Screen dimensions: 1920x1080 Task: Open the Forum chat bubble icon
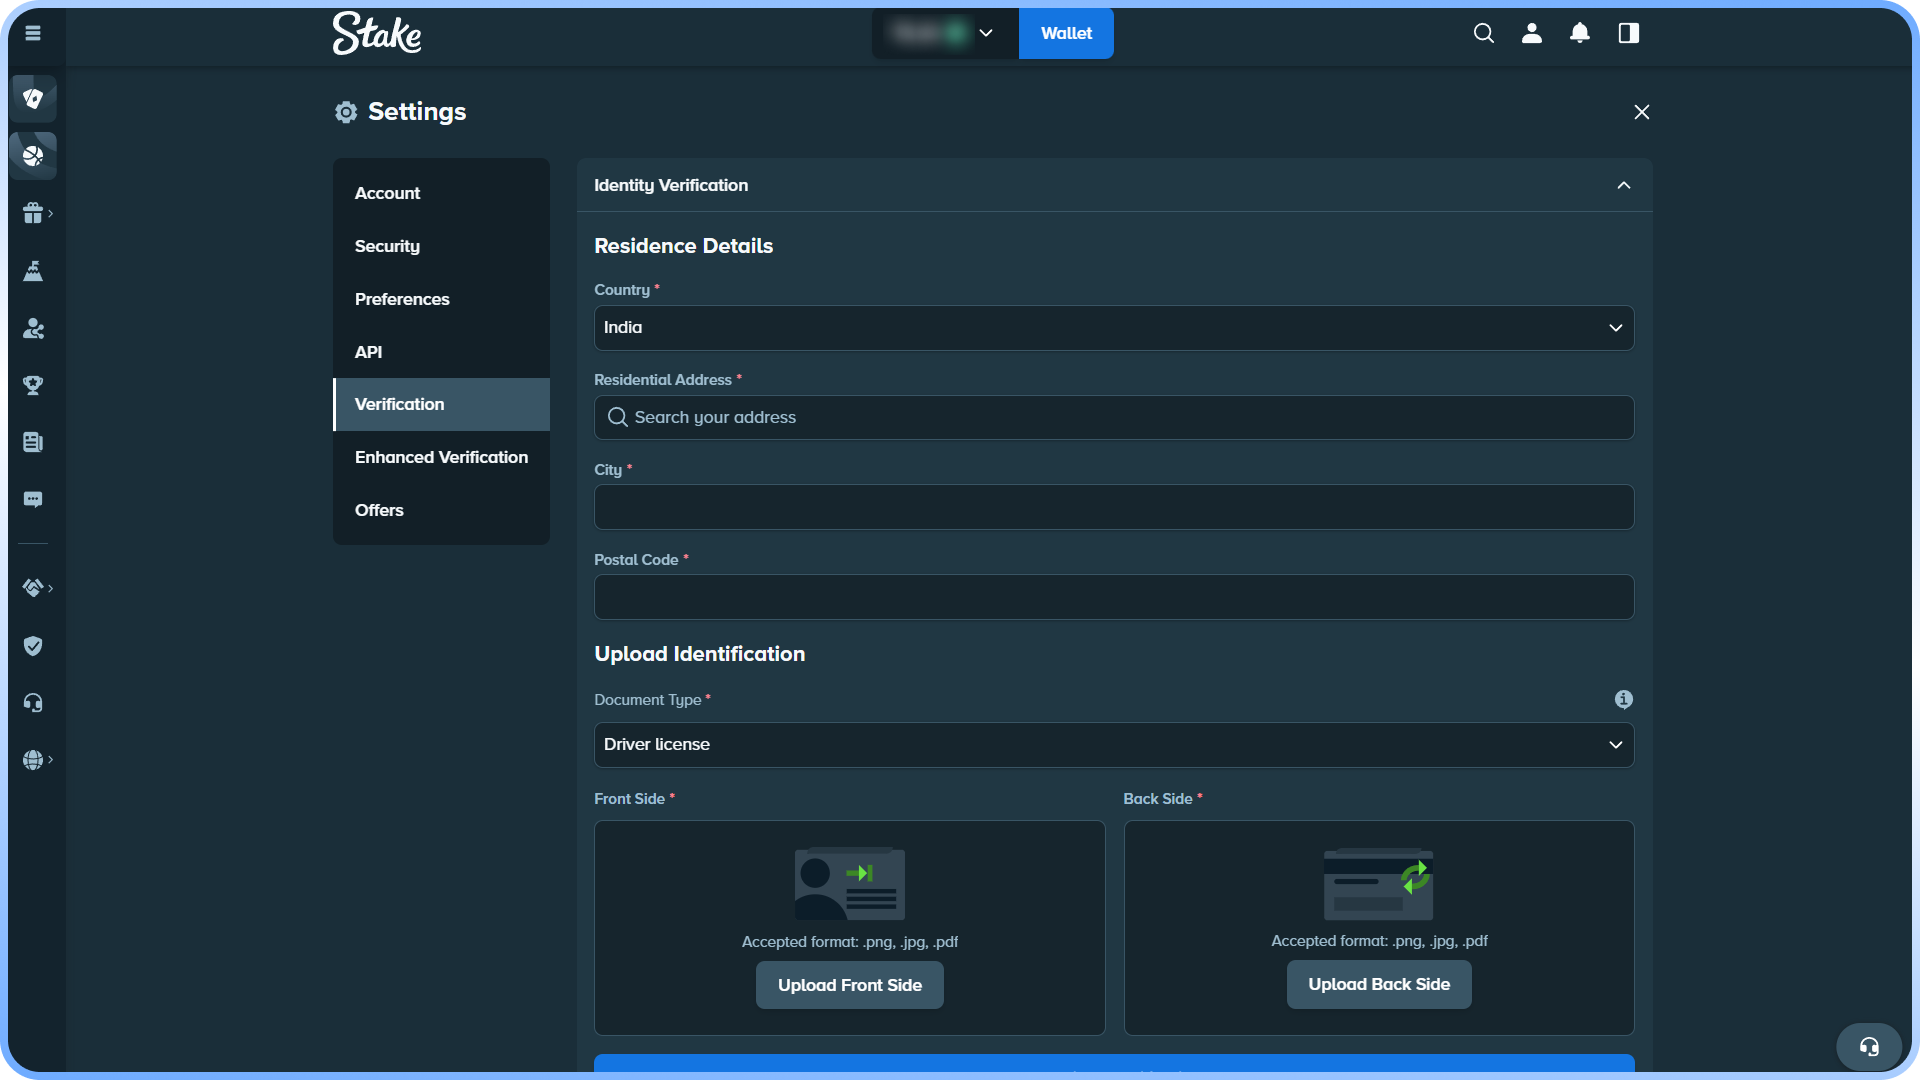click(33, 499)
